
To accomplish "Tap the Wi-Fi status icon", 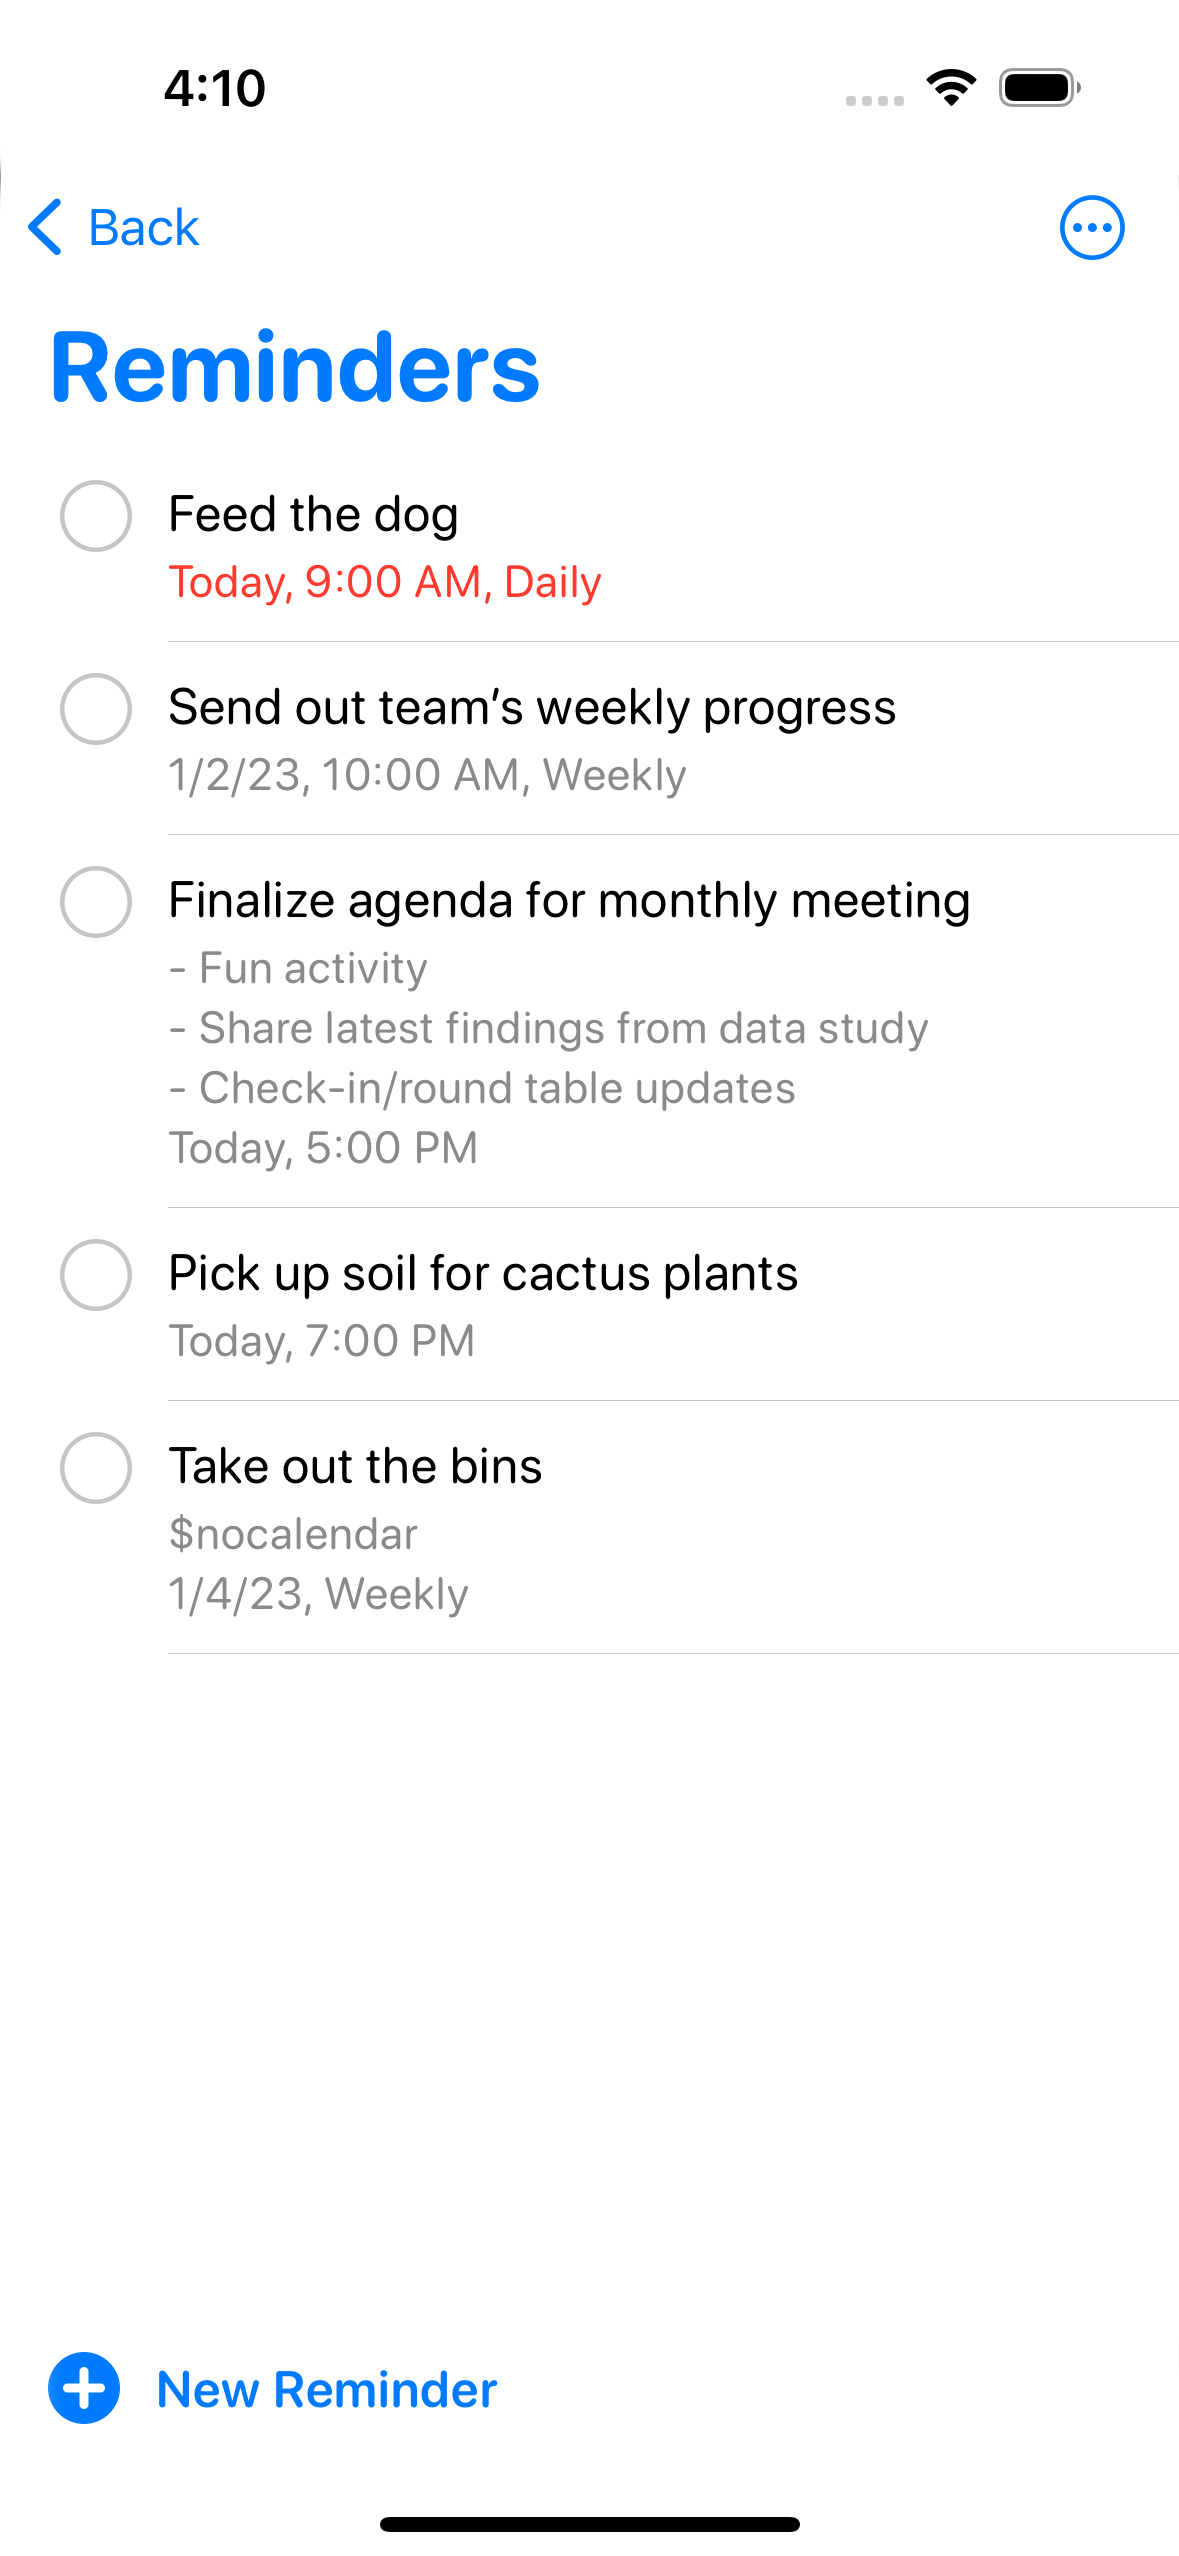I will tap(951, 88).
